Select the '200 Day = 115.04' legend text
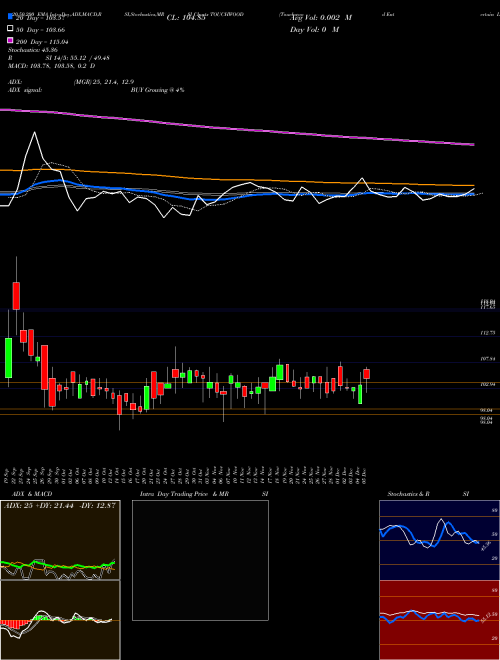Image resolution: width=500 pixels, height=660 pixels. pyautogui.click(x=42, y=42)
